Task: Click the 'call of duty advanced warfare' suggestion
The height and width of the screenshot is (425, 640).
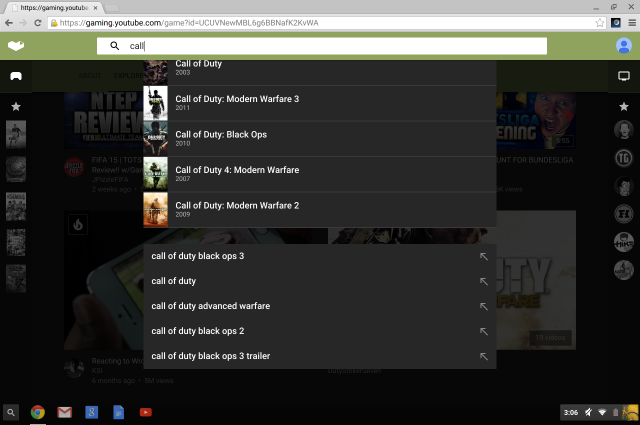Action: [211, 306]
